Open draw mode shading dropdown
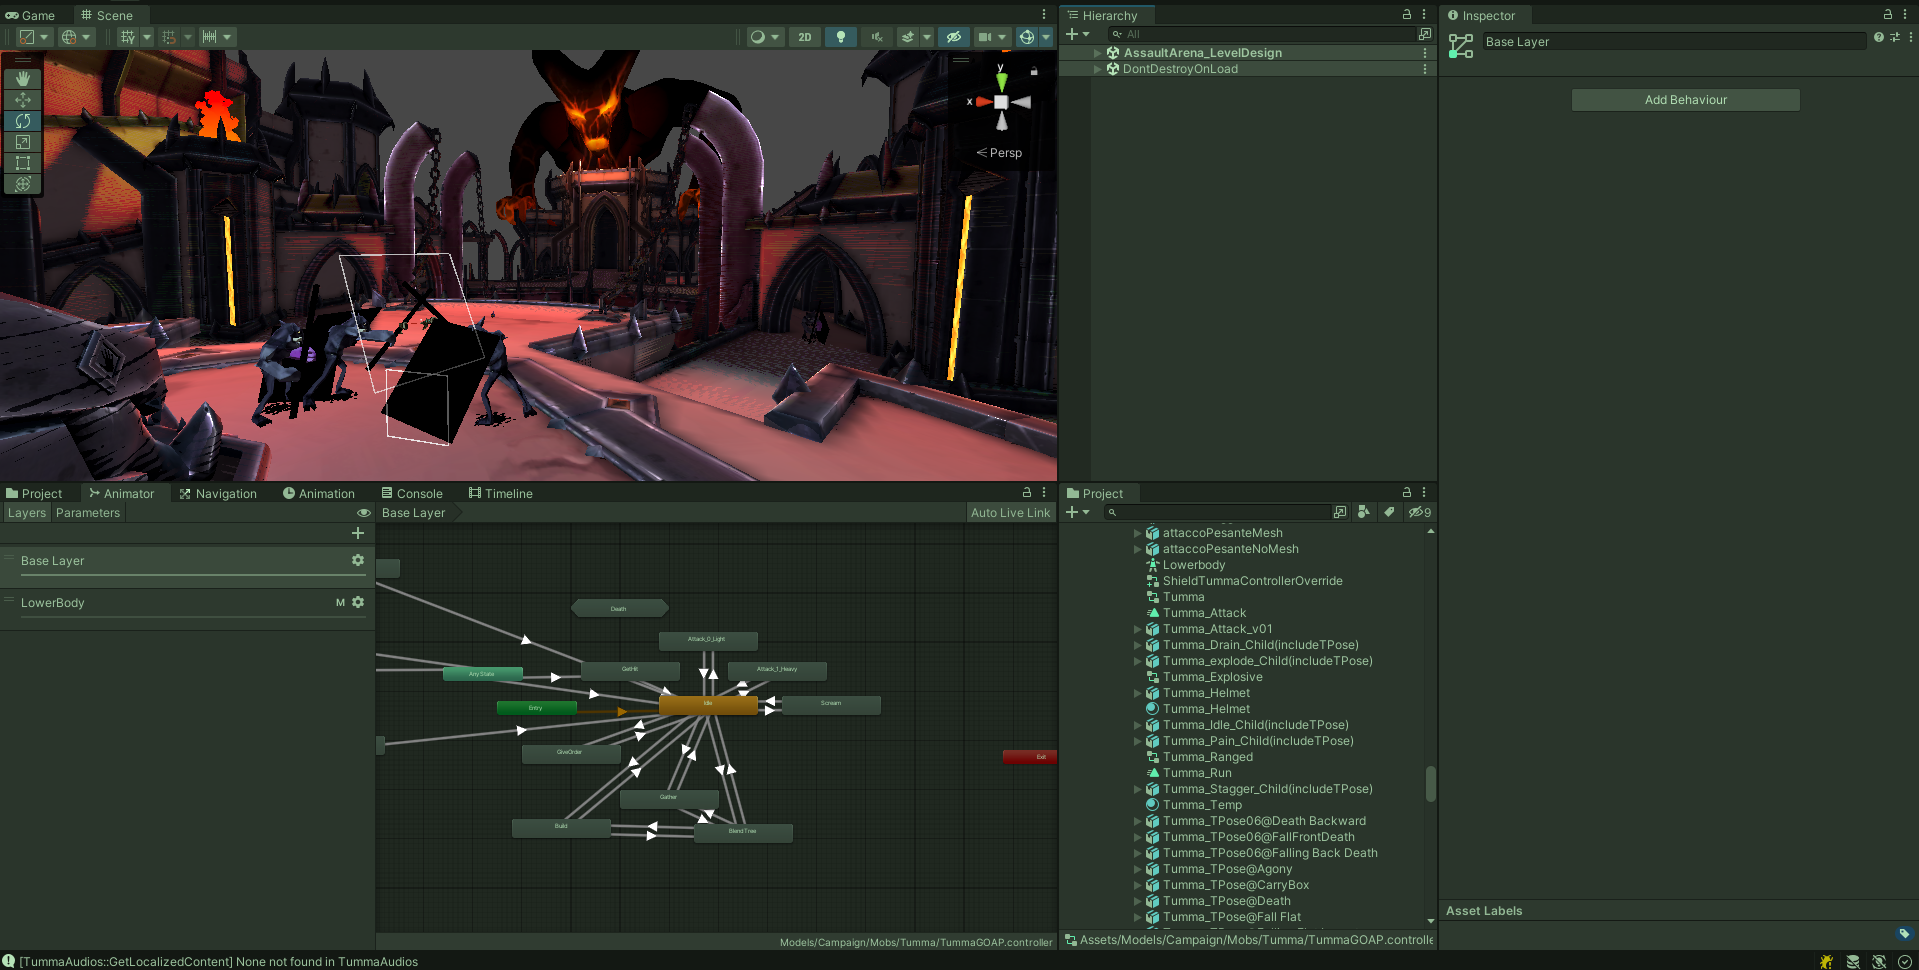This screenshot has height=970, width=1919. click(x=765, y=37)
